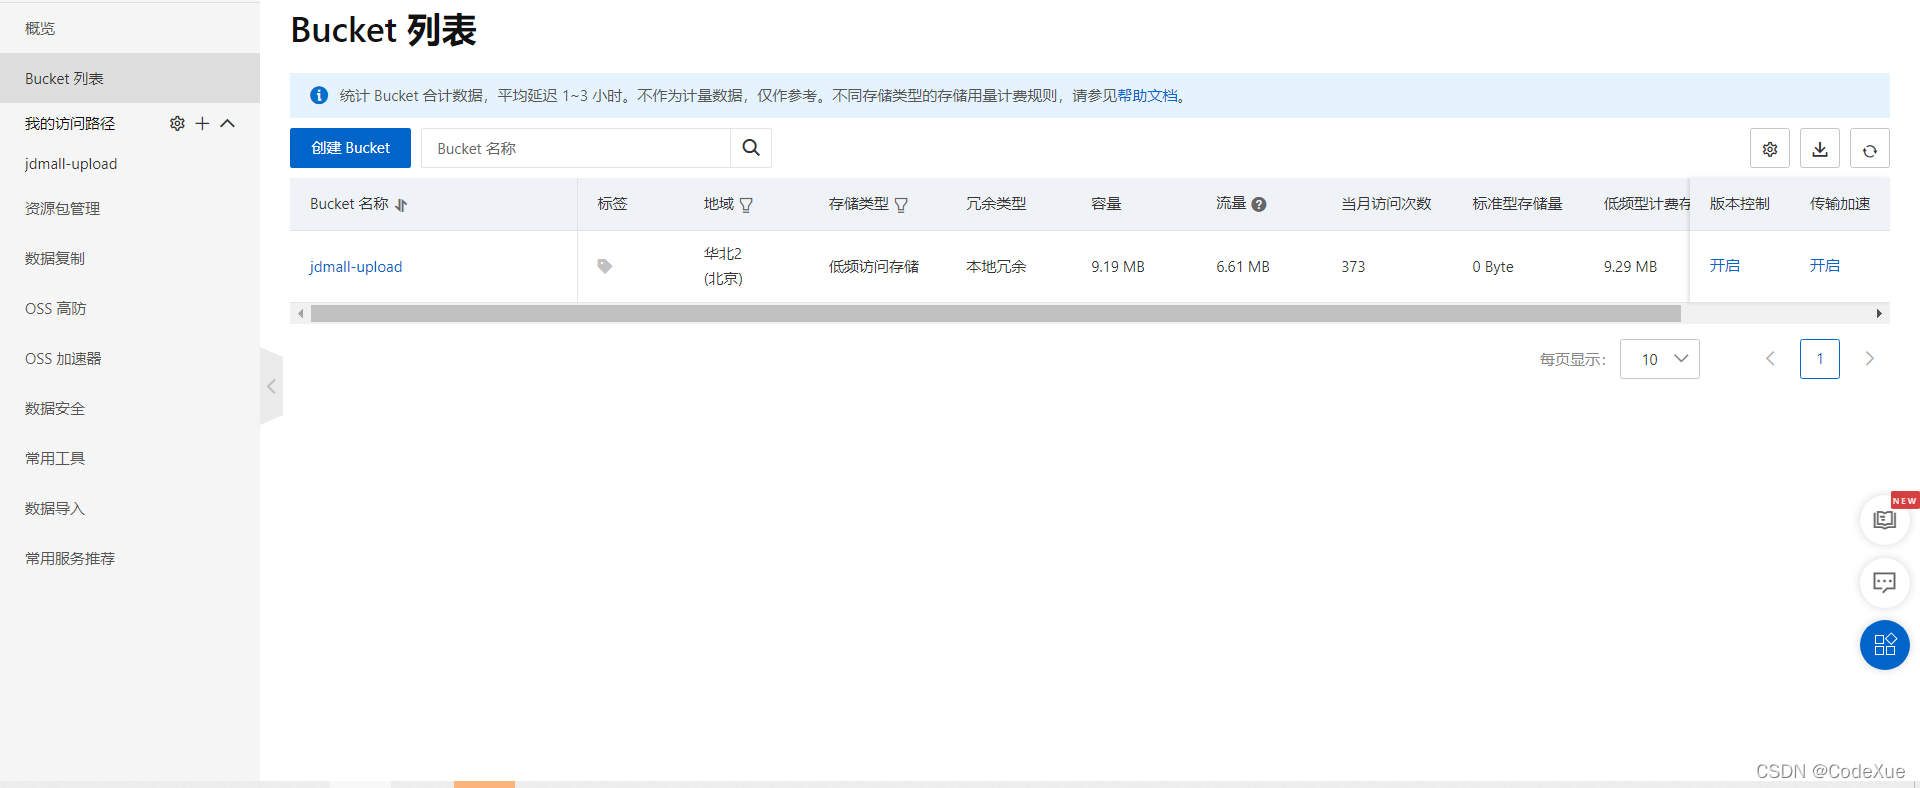Click the 6.61 MB traffic value

click(1243, 267)
